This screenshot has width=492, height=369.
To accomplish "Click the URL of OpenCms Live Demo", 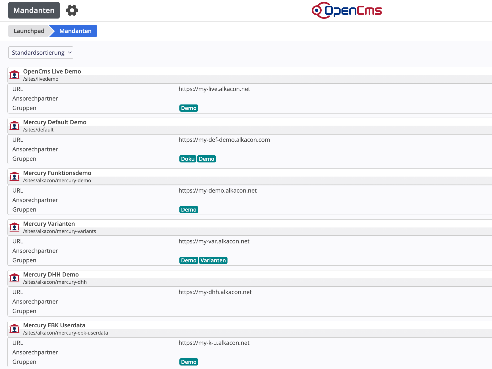I will coord(214,89).
